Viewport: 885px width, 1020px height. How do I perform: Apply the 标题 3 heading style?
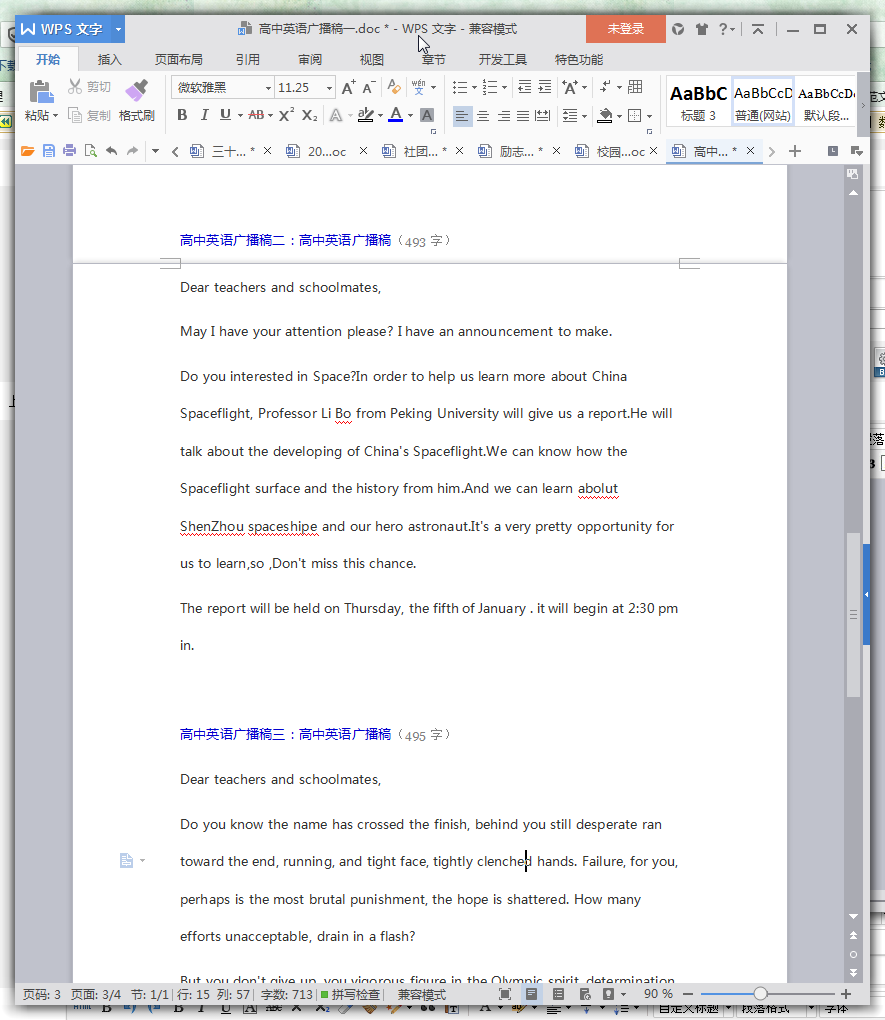pos(698,103)
